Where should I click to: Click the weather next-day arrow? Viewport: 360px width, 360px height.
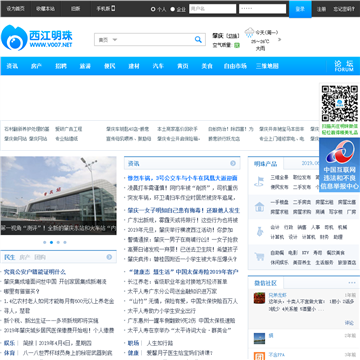pyautogui.click(x=279, y=39)
